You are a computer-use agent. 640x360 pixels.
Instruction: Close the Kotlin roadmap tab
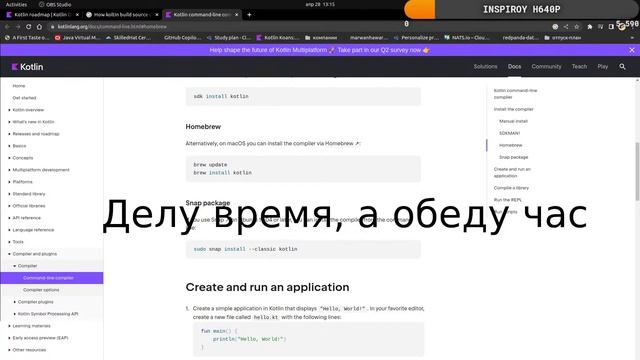coord(77,15)
